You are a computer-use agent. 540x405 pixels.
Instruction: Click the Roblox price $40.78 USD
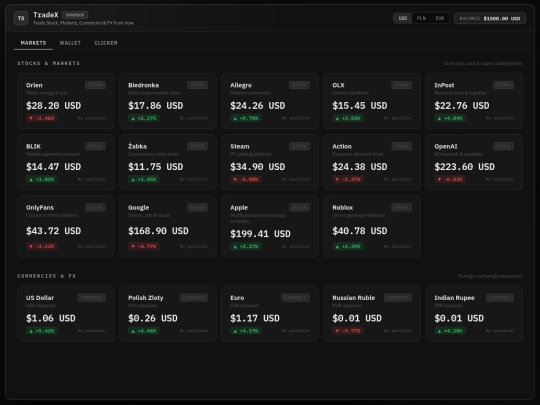pyautogui.click(x=360, y=231)
